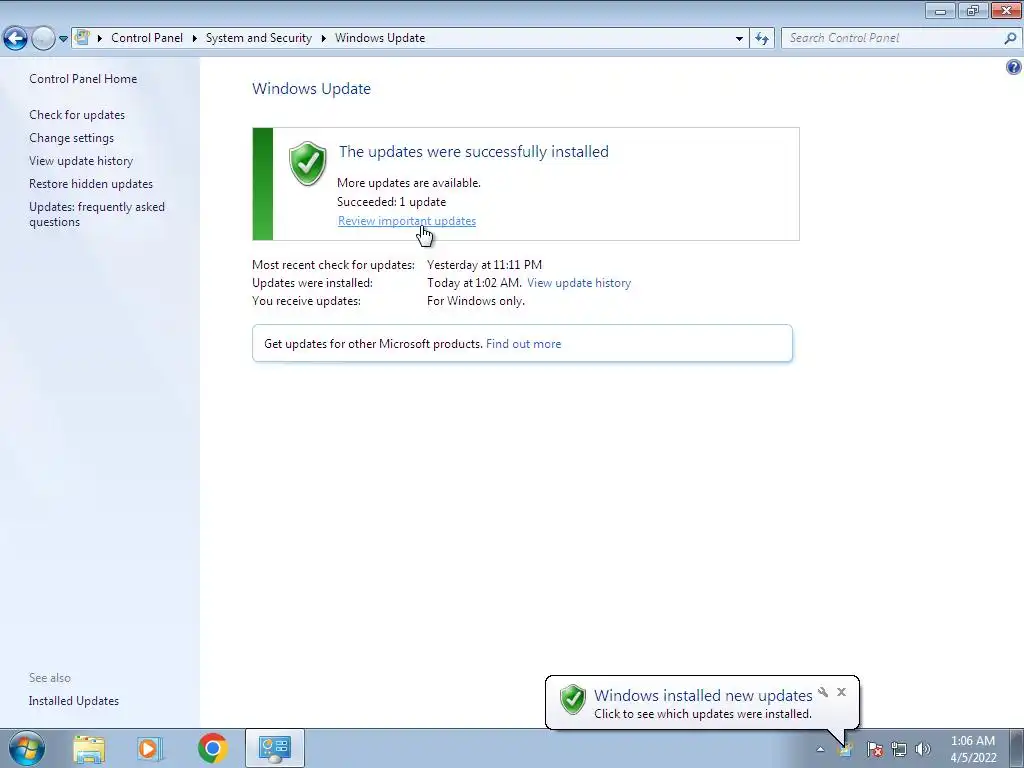Screen dimensions: 1024x768
Task: Launch Windows Media Player from taskbar
Action: [150, 749]
